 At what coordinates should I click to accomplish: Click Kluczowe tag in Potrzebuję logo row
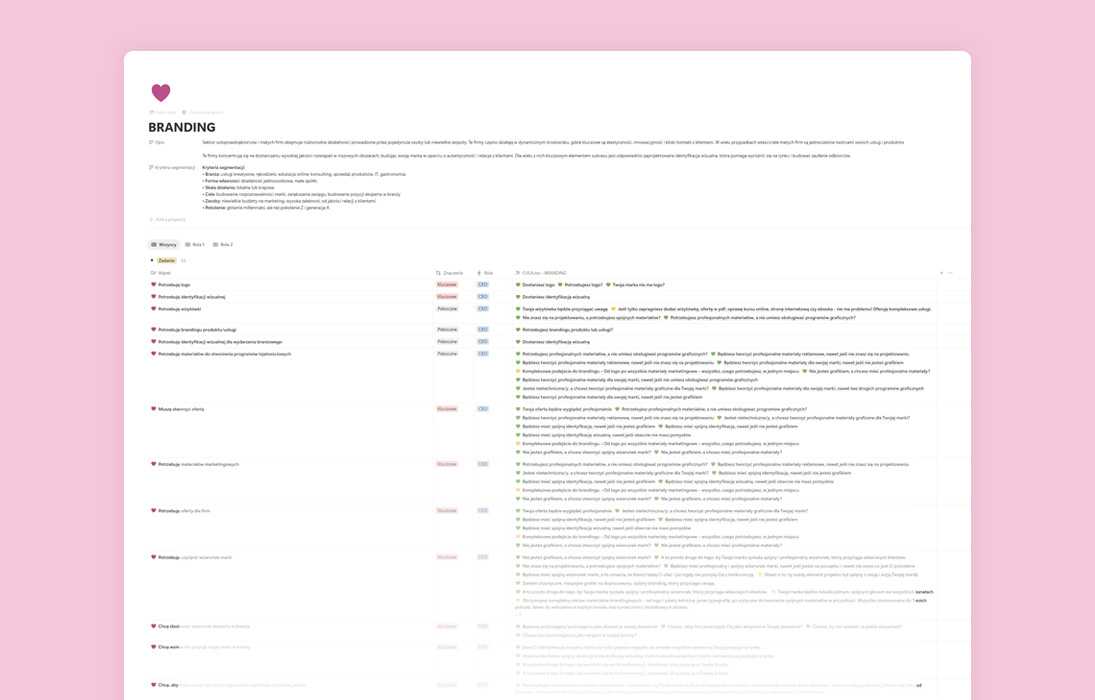pyautogui.click(x=447, y=285)
